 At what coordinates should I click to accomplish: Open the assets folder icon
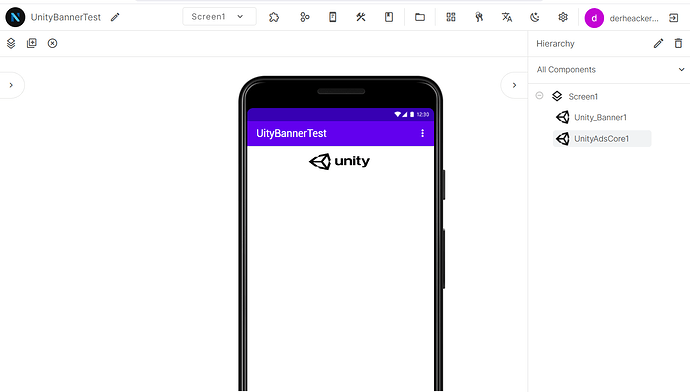[420, 17]
